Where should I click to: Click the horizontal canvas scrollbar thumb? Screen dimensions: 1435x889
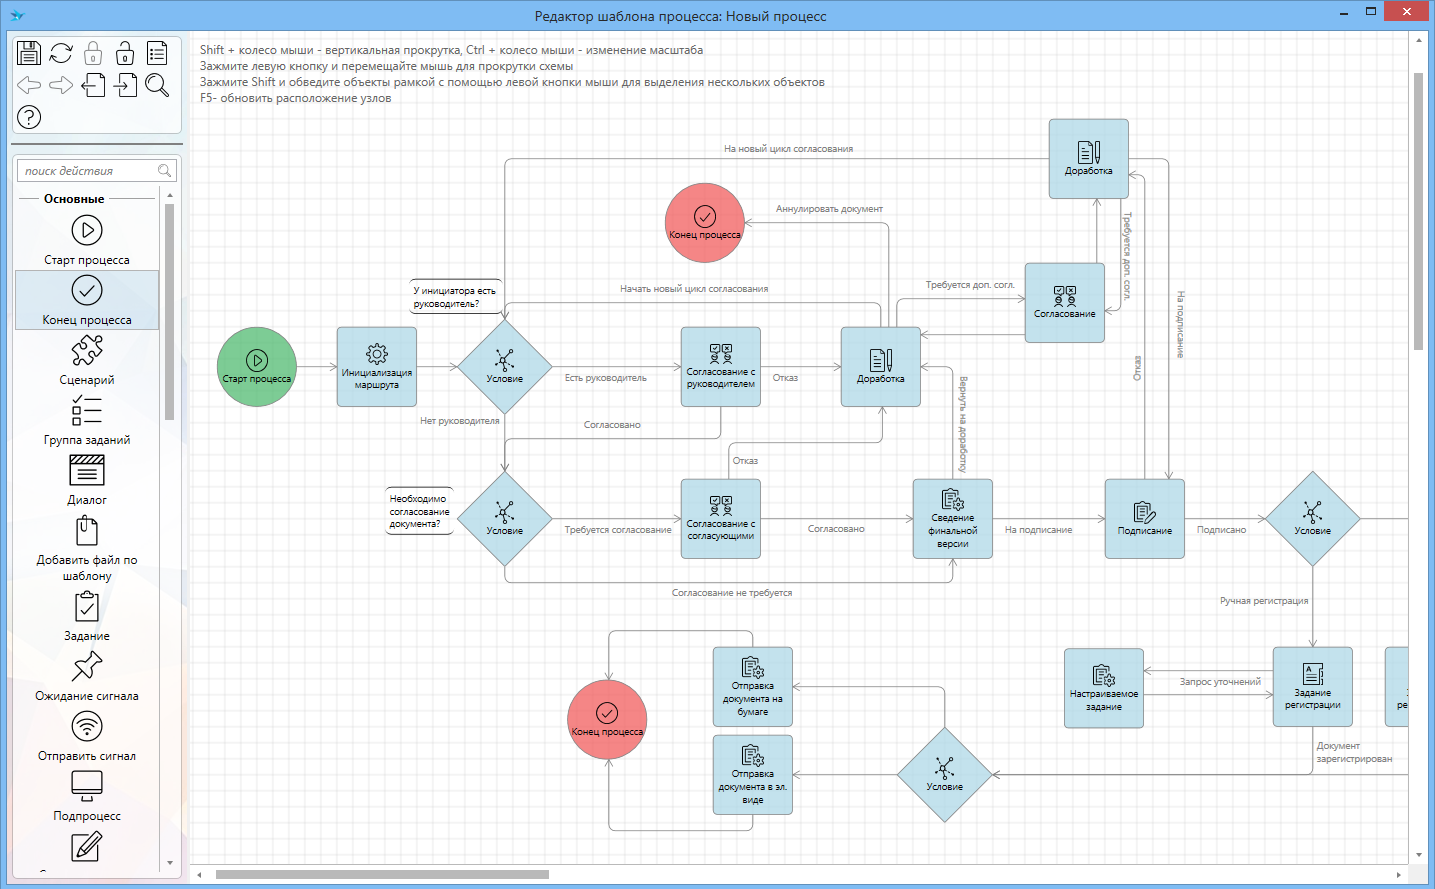pos(382,875)
